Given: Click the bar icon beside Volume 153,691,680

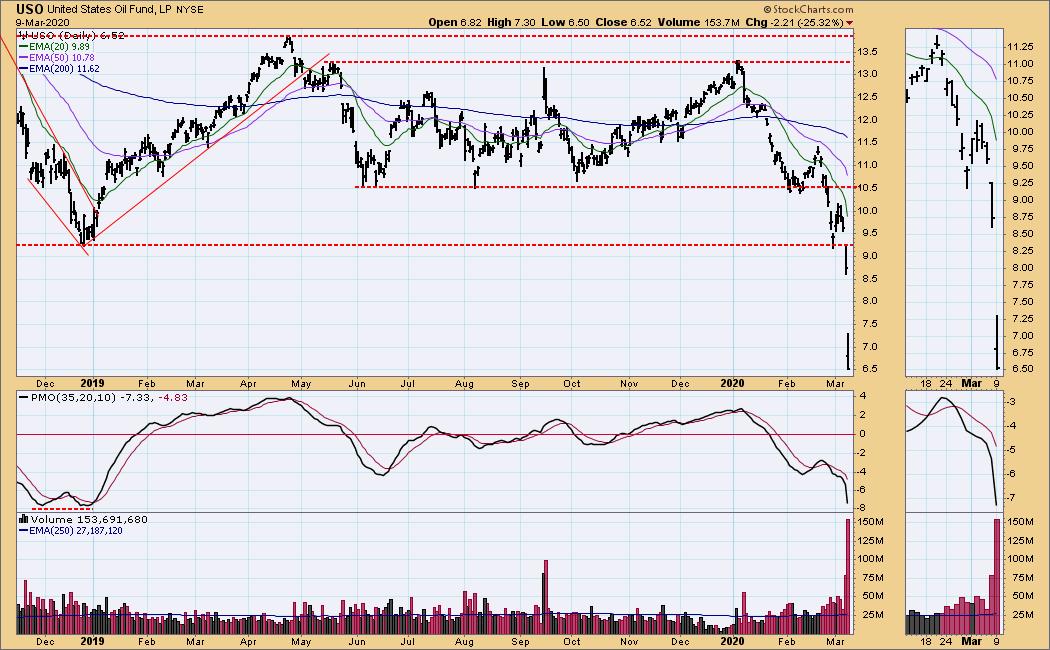Looking at the screenshot, I should click(23, 519).
